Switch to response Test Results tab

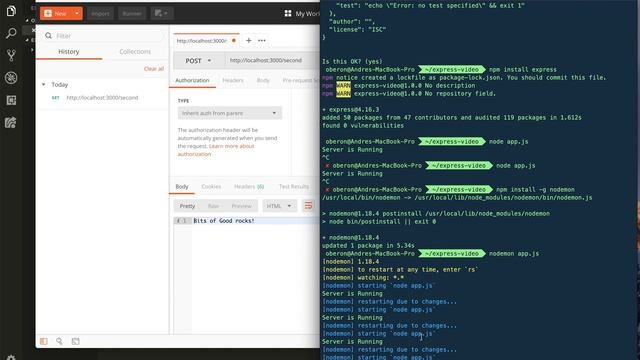(x=294, y=187)
